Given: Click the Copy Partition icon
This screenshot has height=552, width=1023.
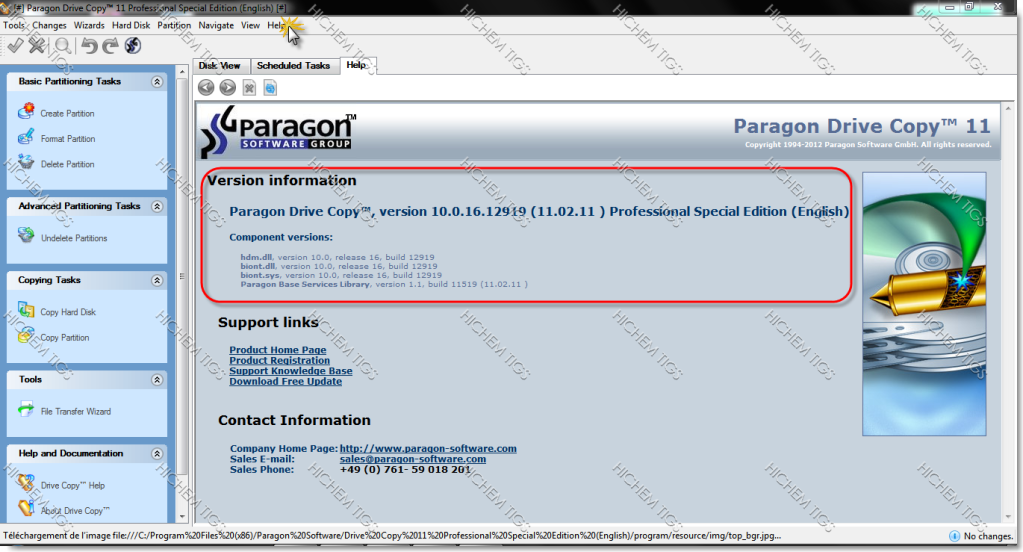Looking at the screenshot, I should pos(26,335).
